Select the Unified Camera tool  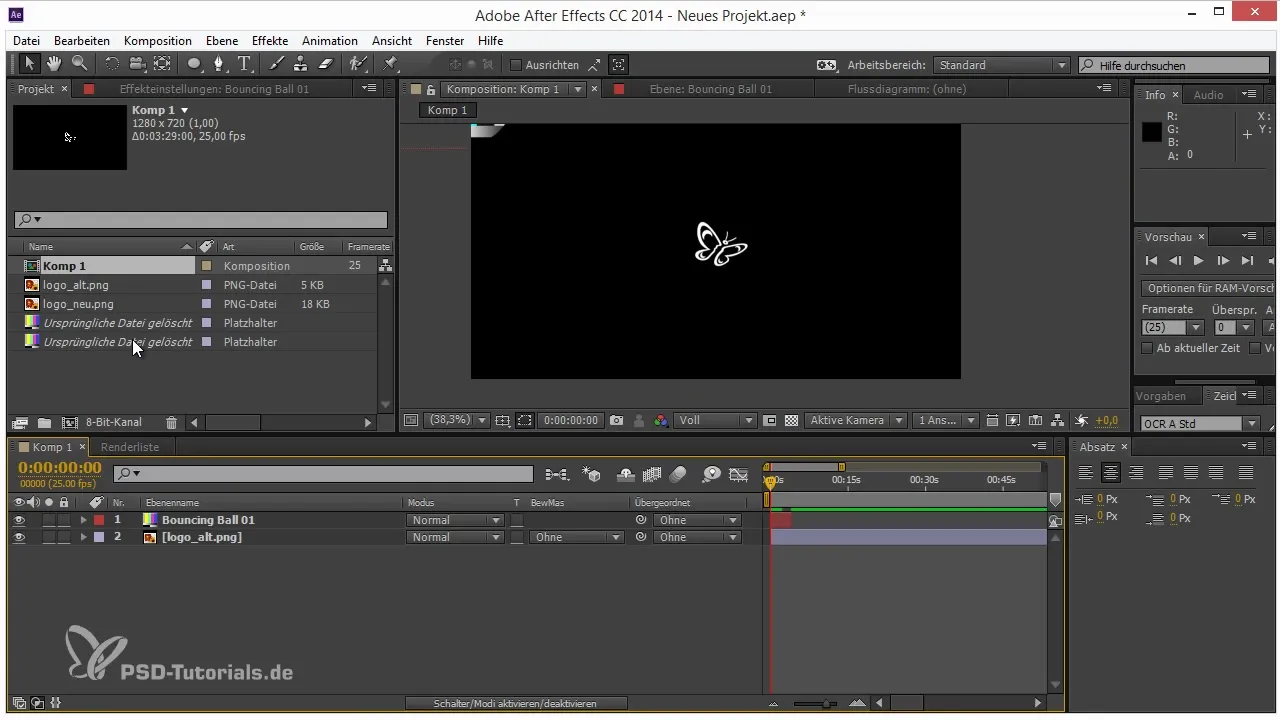137,64
